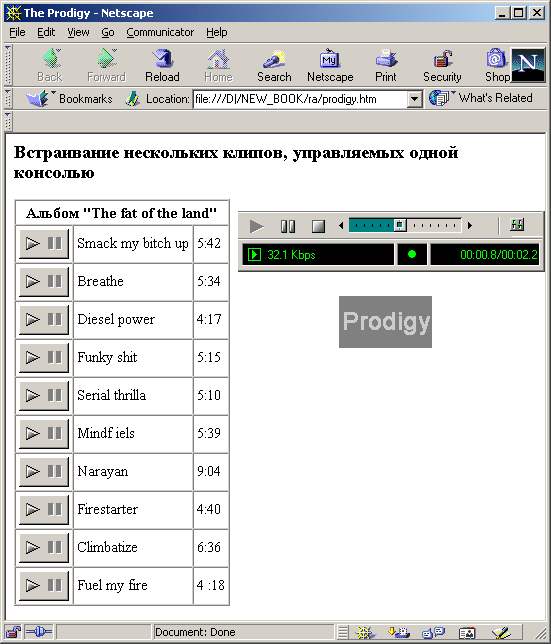Open the Communicator menu
This screenshot has height=644, width=551.
click(160, 32)
